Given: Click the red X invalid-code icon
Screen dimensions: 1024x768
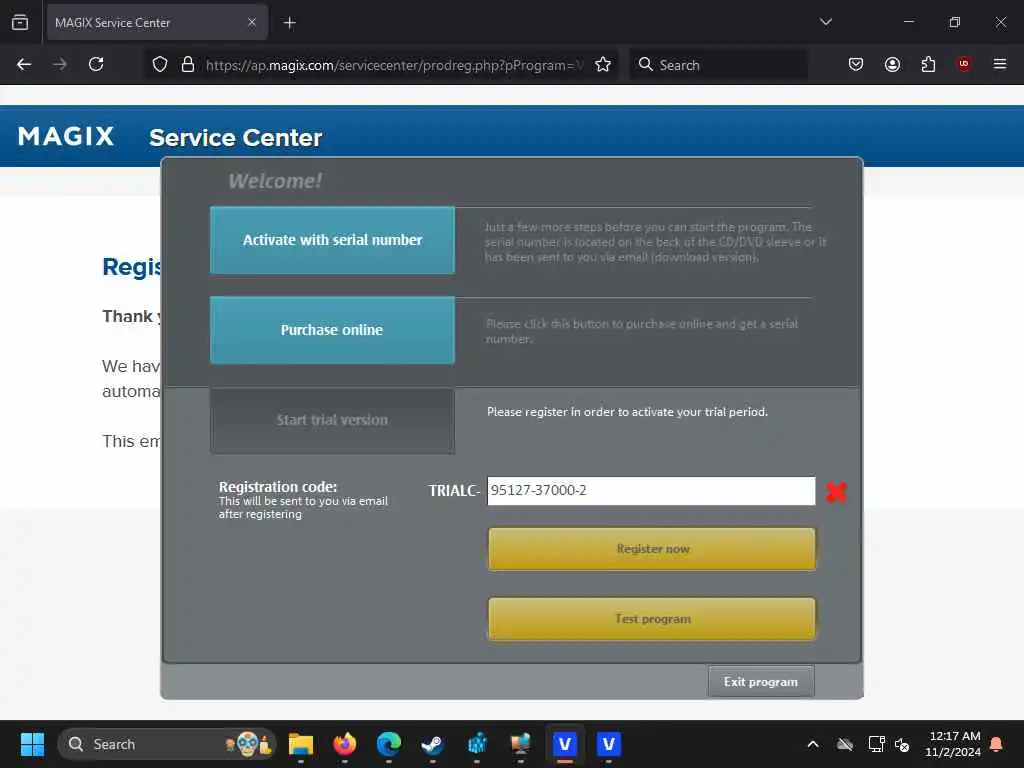Looking at the screenshot, I should tap(837, 492).
